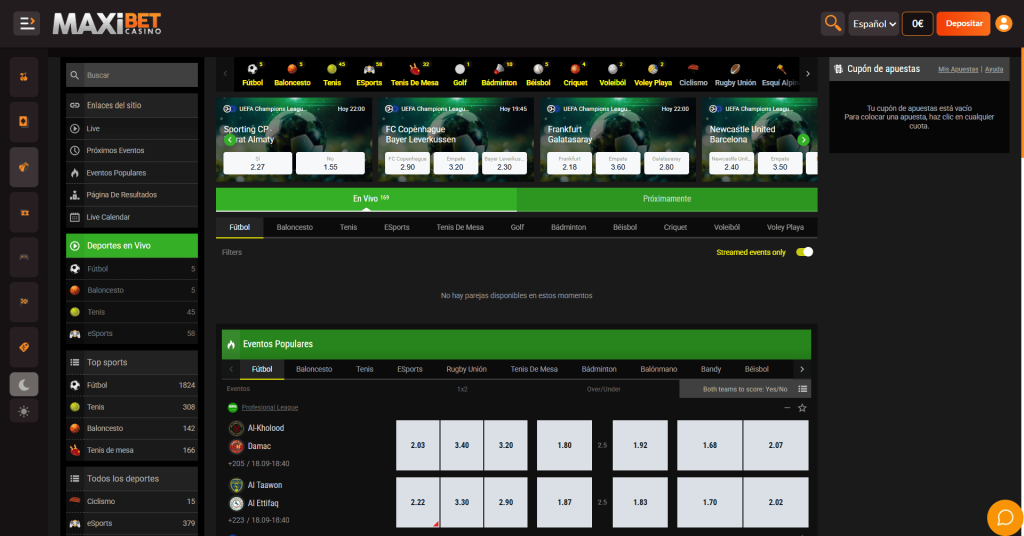Switch to dark mode with the moon icon

(24, 383)
